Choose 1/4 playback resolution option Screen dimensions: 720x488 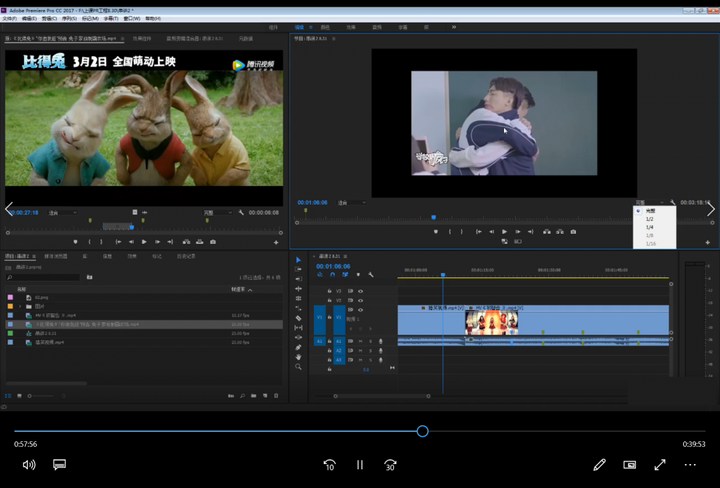[649, 227]
